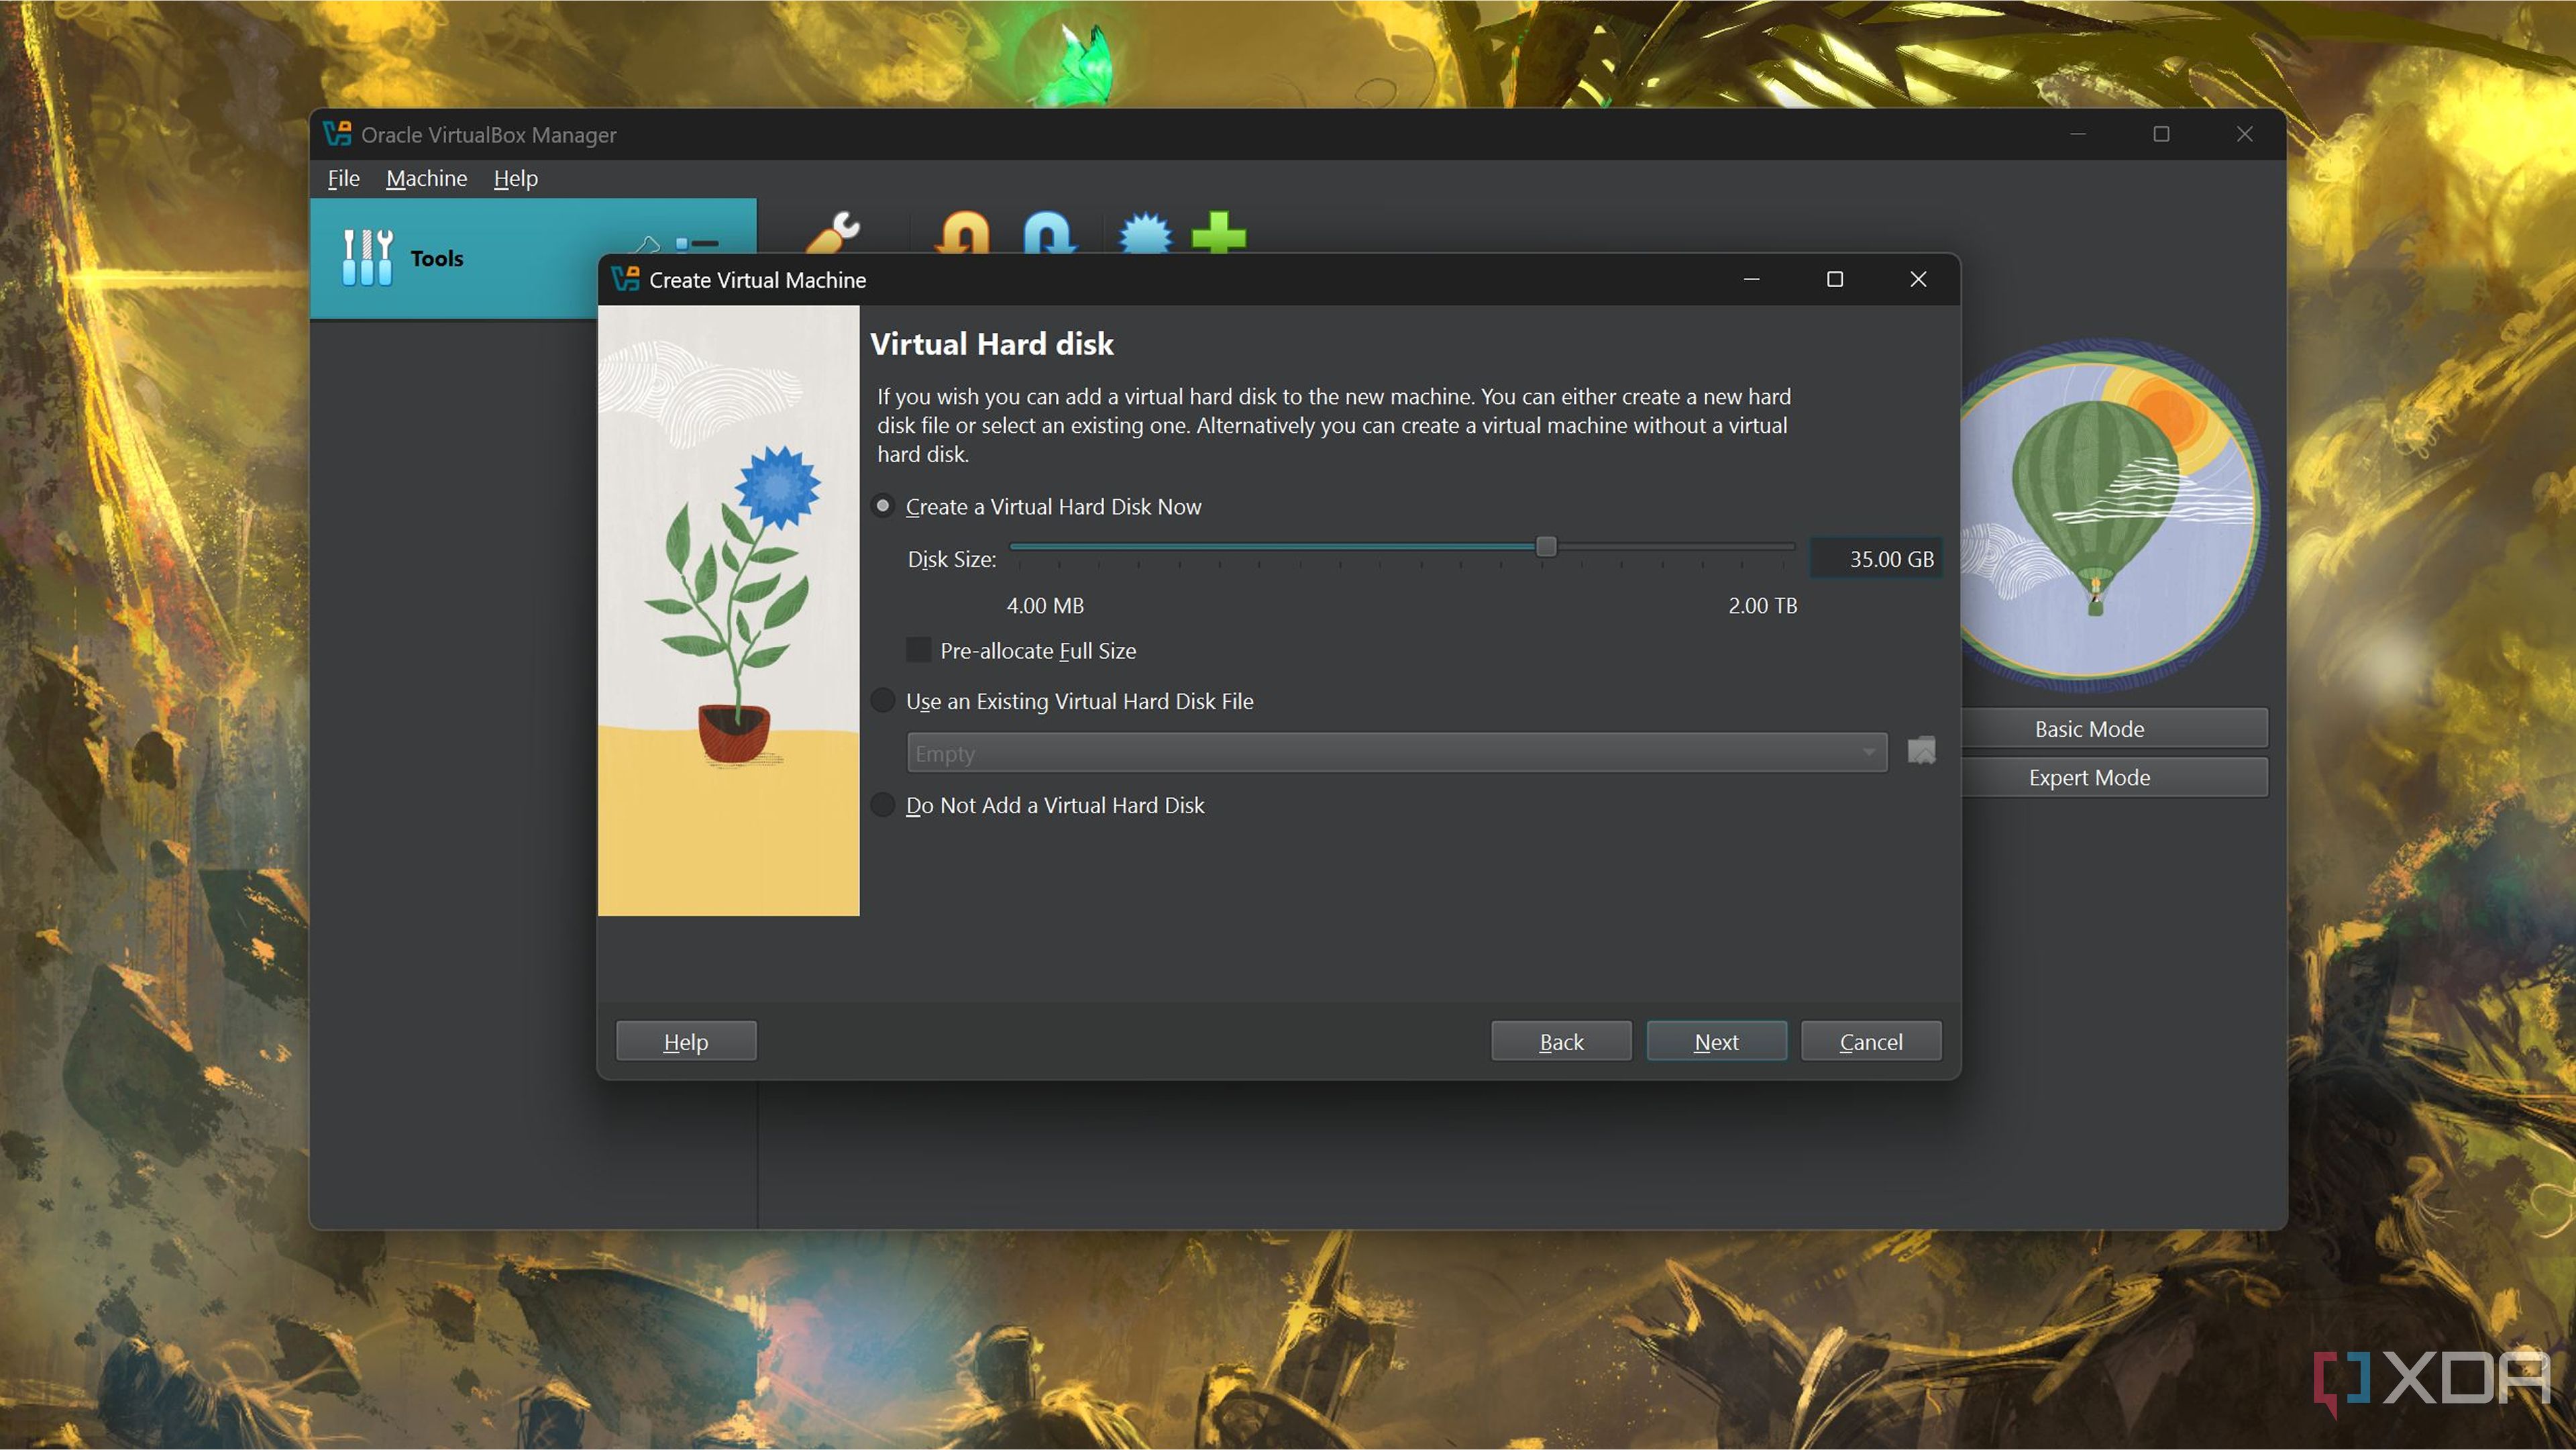The height and width of the screenshot is (1450, 2576).
Task: Click the folder browse icon for existing disk
Action: 1921,751
